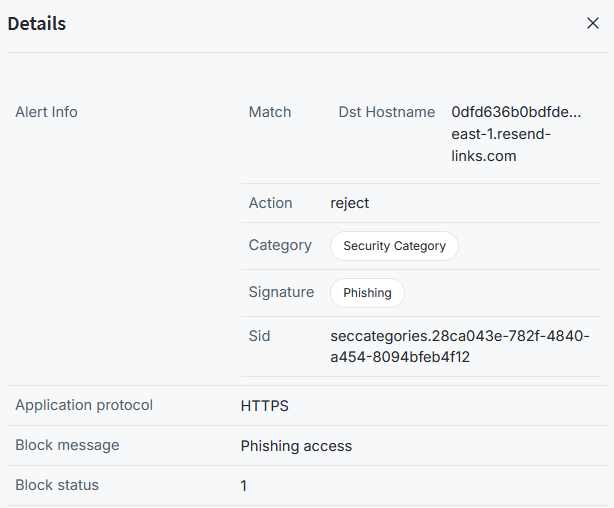Click the Block status value 1

click(x=244, y=486)
